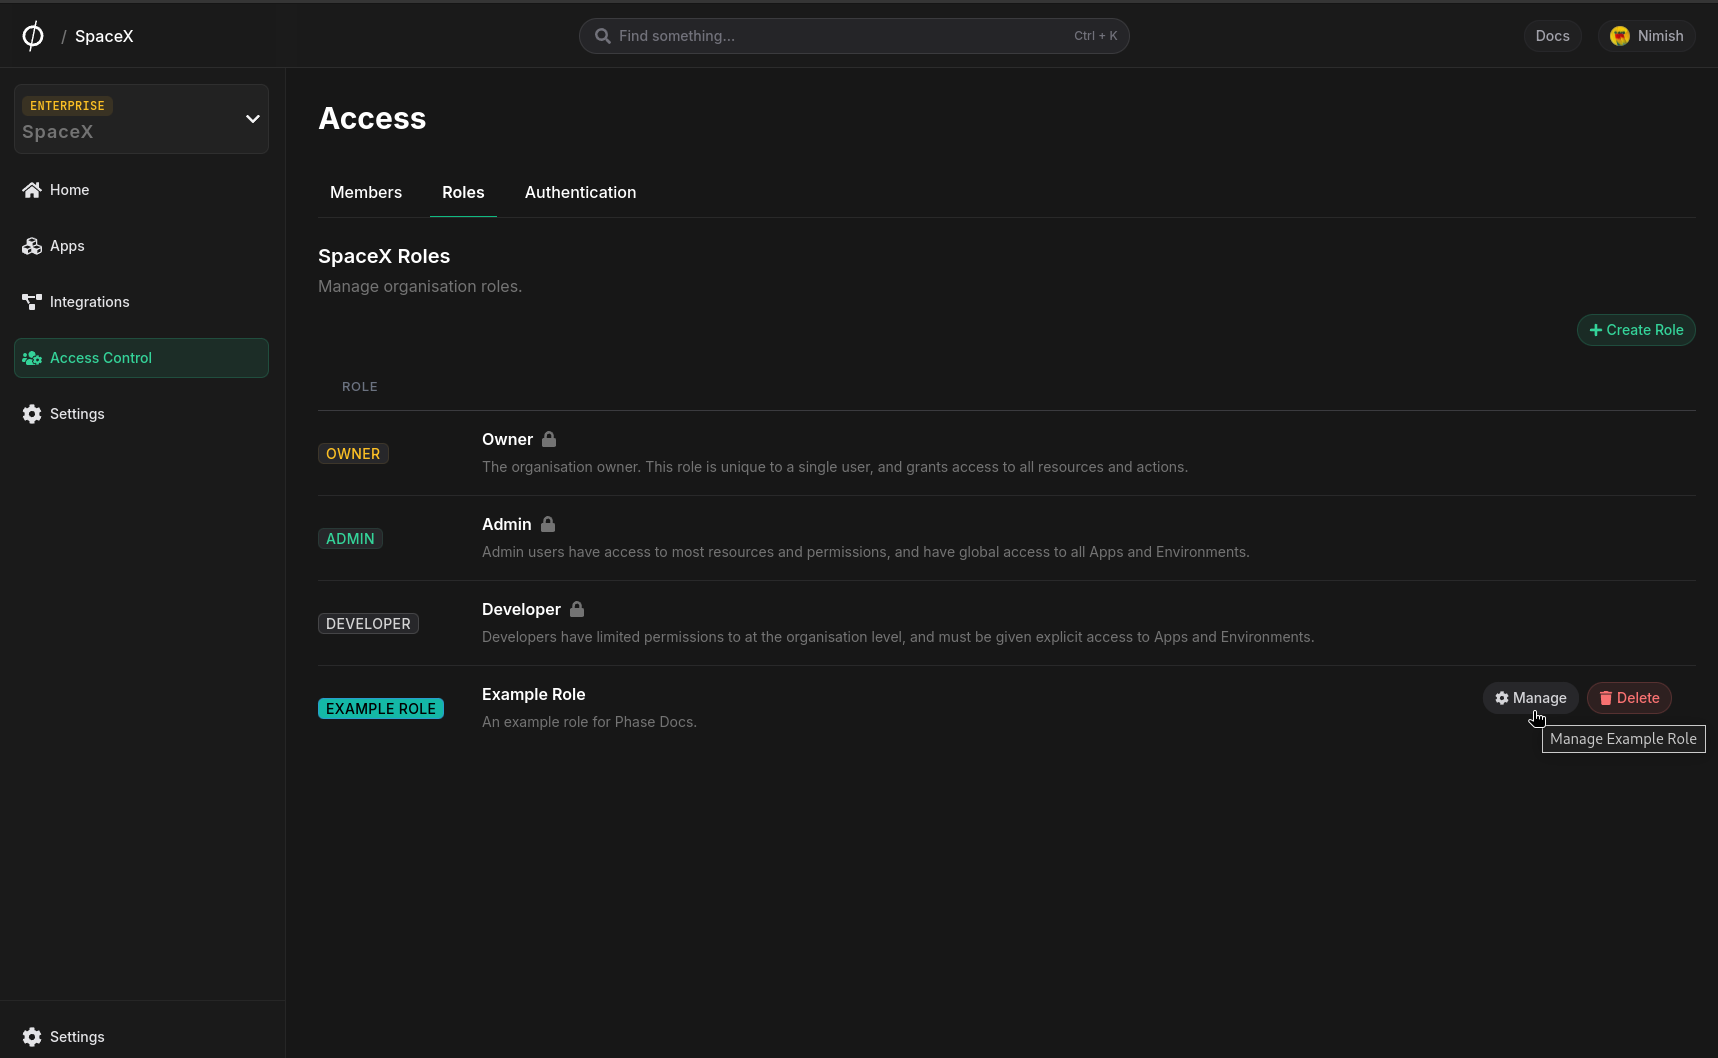Click the upper Settings gear icon

(x=32, y=414)
